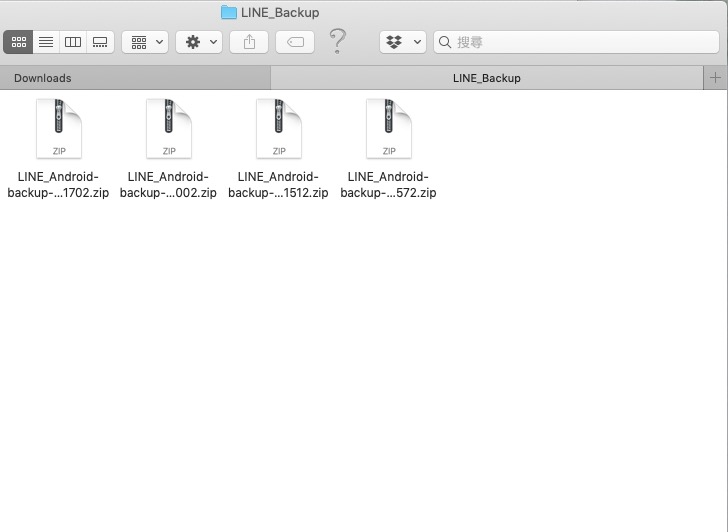Add a new Finder tab
Screen dimensions: 728x532
coord(715,78)
